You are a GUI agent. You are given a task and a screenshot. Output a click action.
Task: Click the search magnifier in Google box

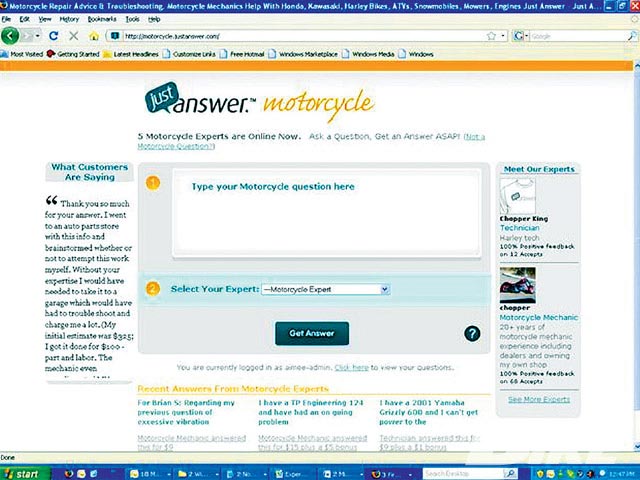pyautogui.click(x=632, y=36)
